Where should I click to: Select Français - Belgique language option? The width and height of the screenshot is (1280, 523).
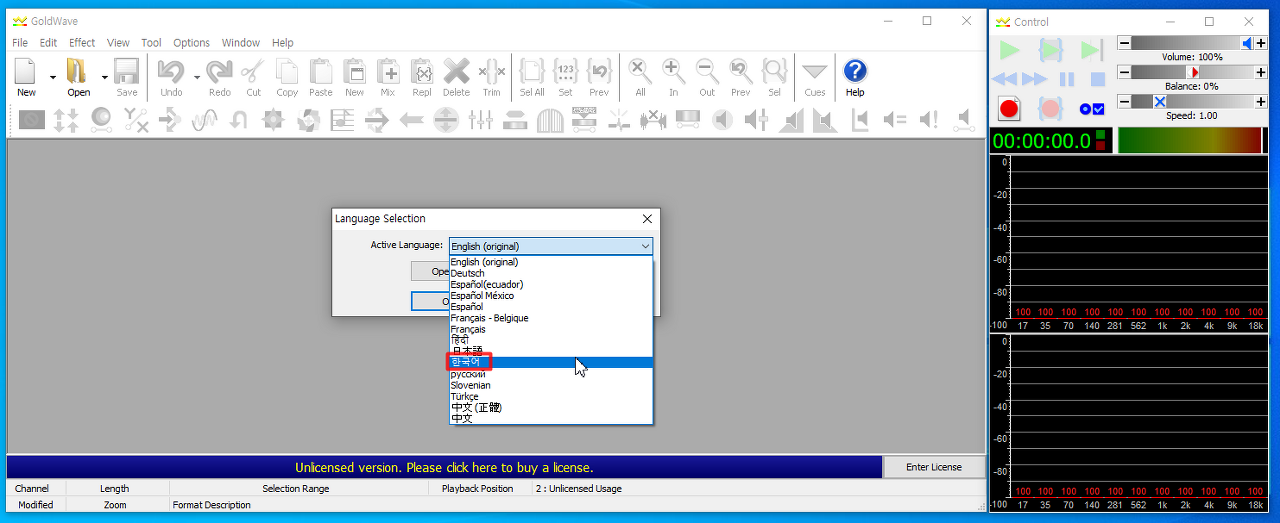[551, 318]
